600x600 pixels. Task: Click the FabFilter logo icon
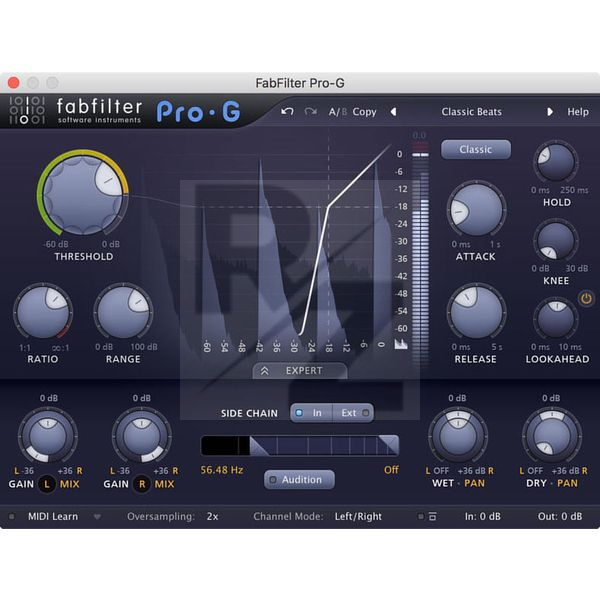click(x=27, y=110)
